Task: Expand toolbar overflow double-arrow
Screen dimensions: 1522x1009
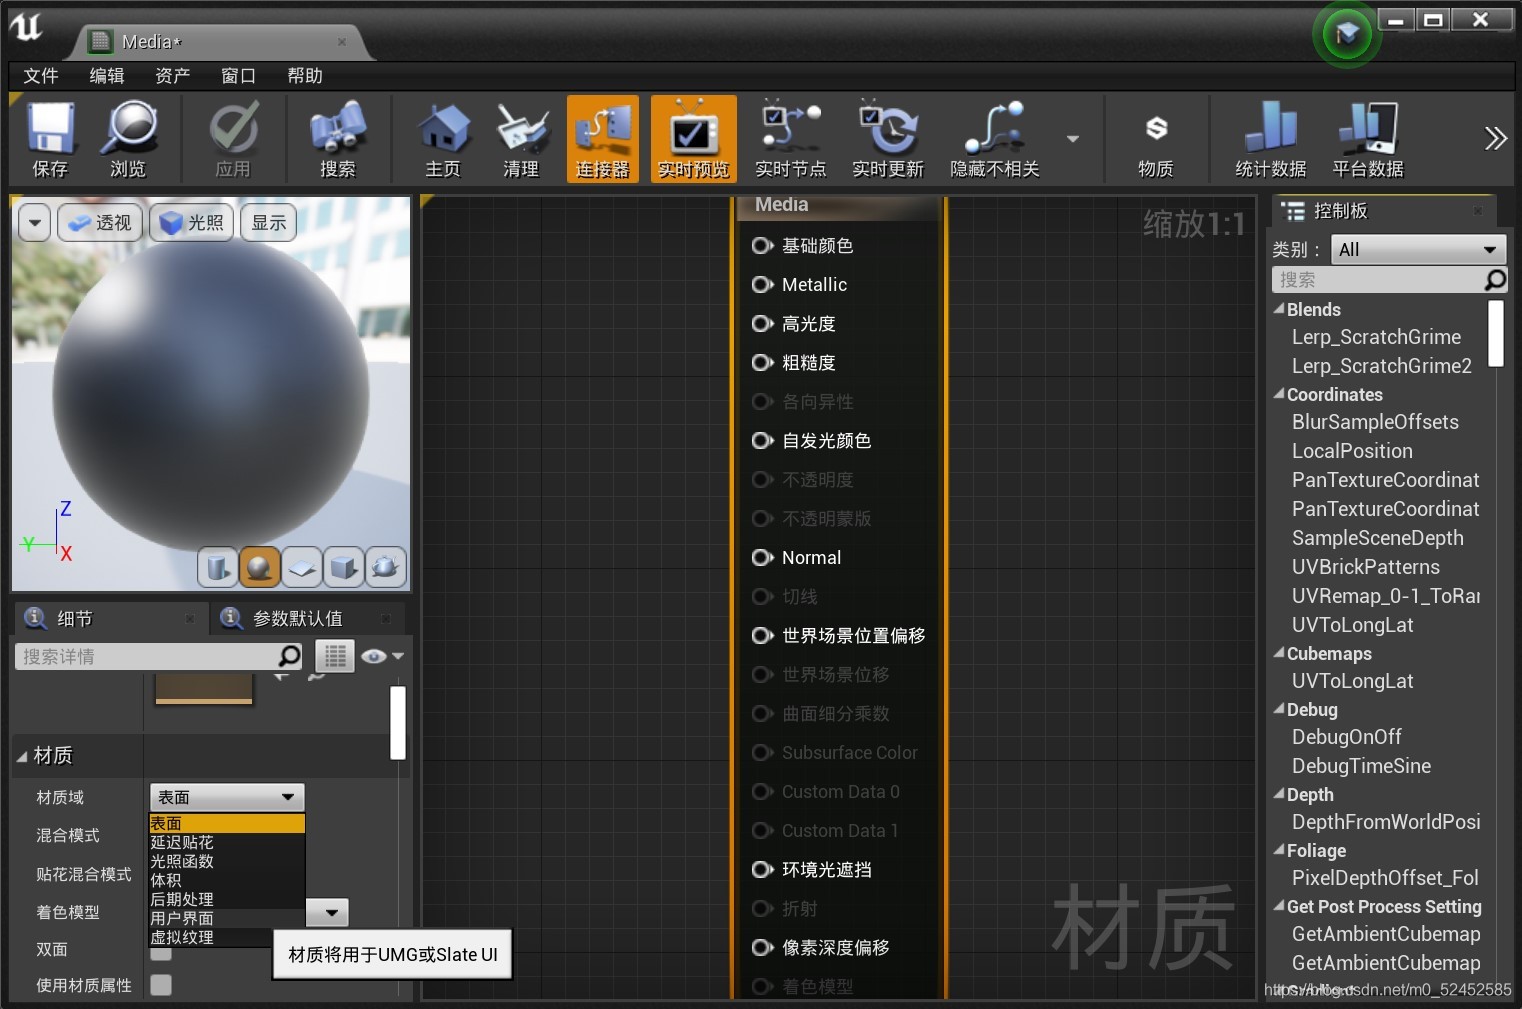Action: [x=1495, y=138]
